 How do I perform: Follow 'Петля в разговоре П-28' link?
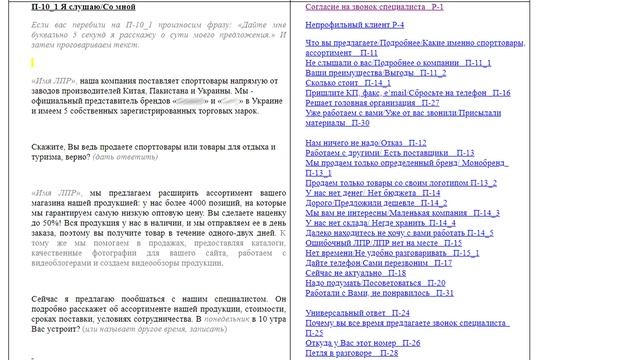coord(351,353)
